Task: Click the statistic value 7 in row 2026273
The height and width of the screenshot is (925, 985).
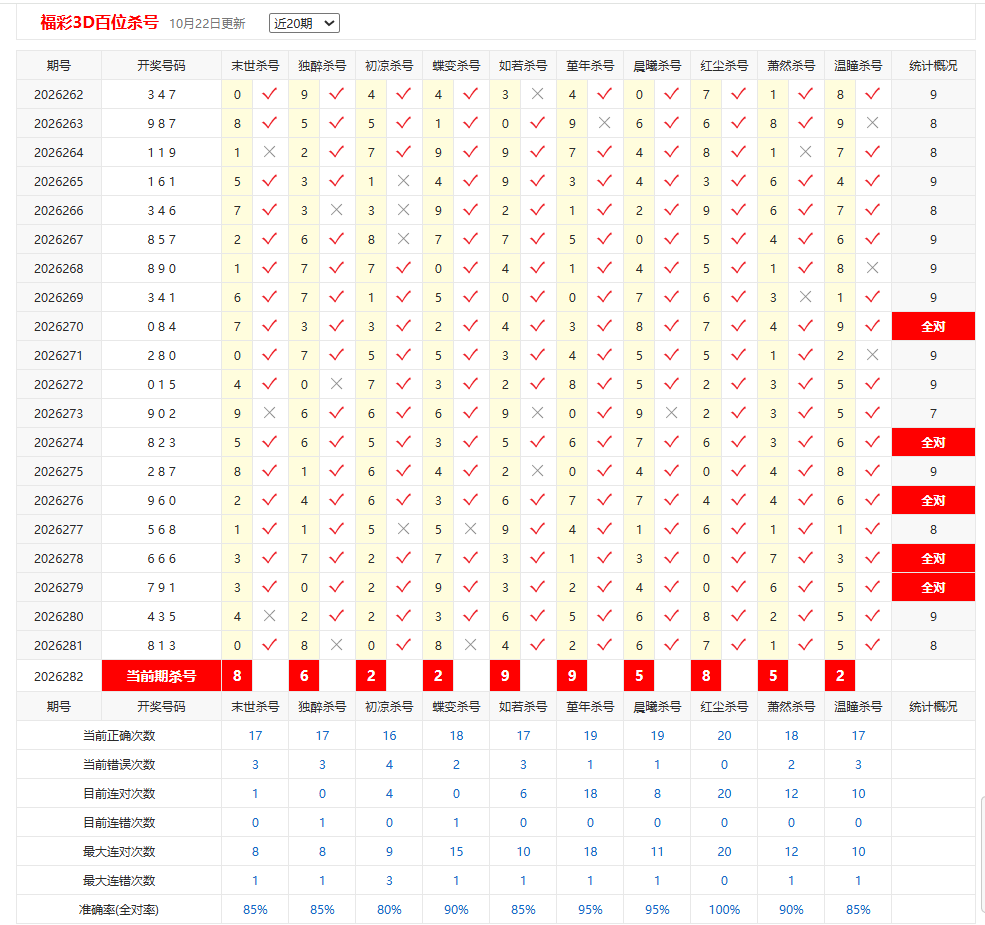Action: point(933,413)
